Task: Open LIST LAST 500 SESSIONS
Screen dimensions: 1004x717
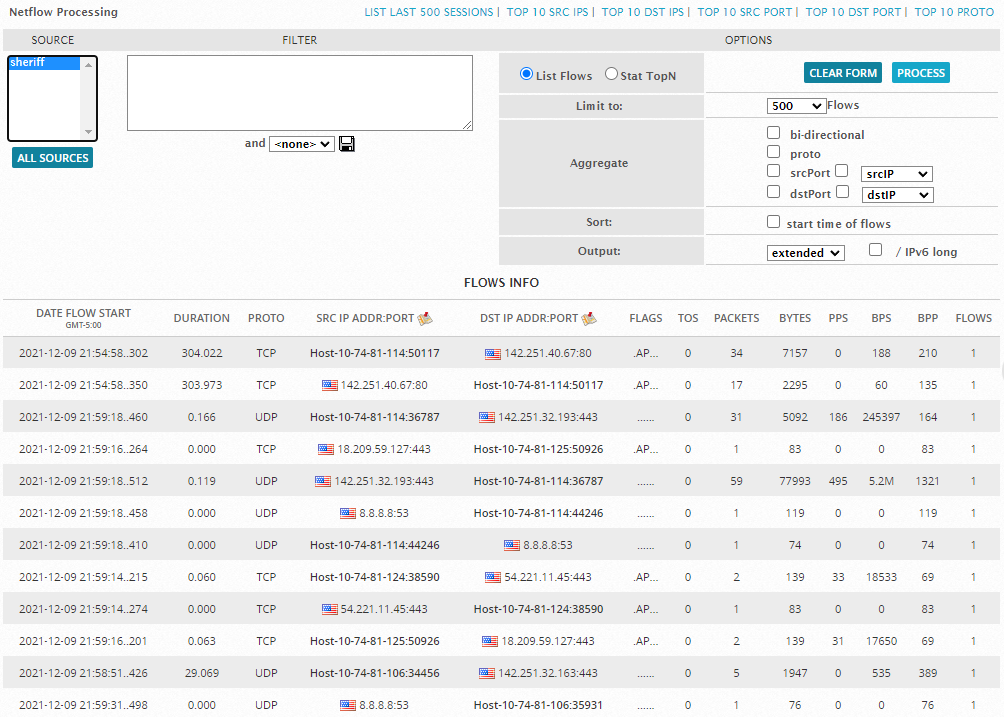Action: coord(429,12)
